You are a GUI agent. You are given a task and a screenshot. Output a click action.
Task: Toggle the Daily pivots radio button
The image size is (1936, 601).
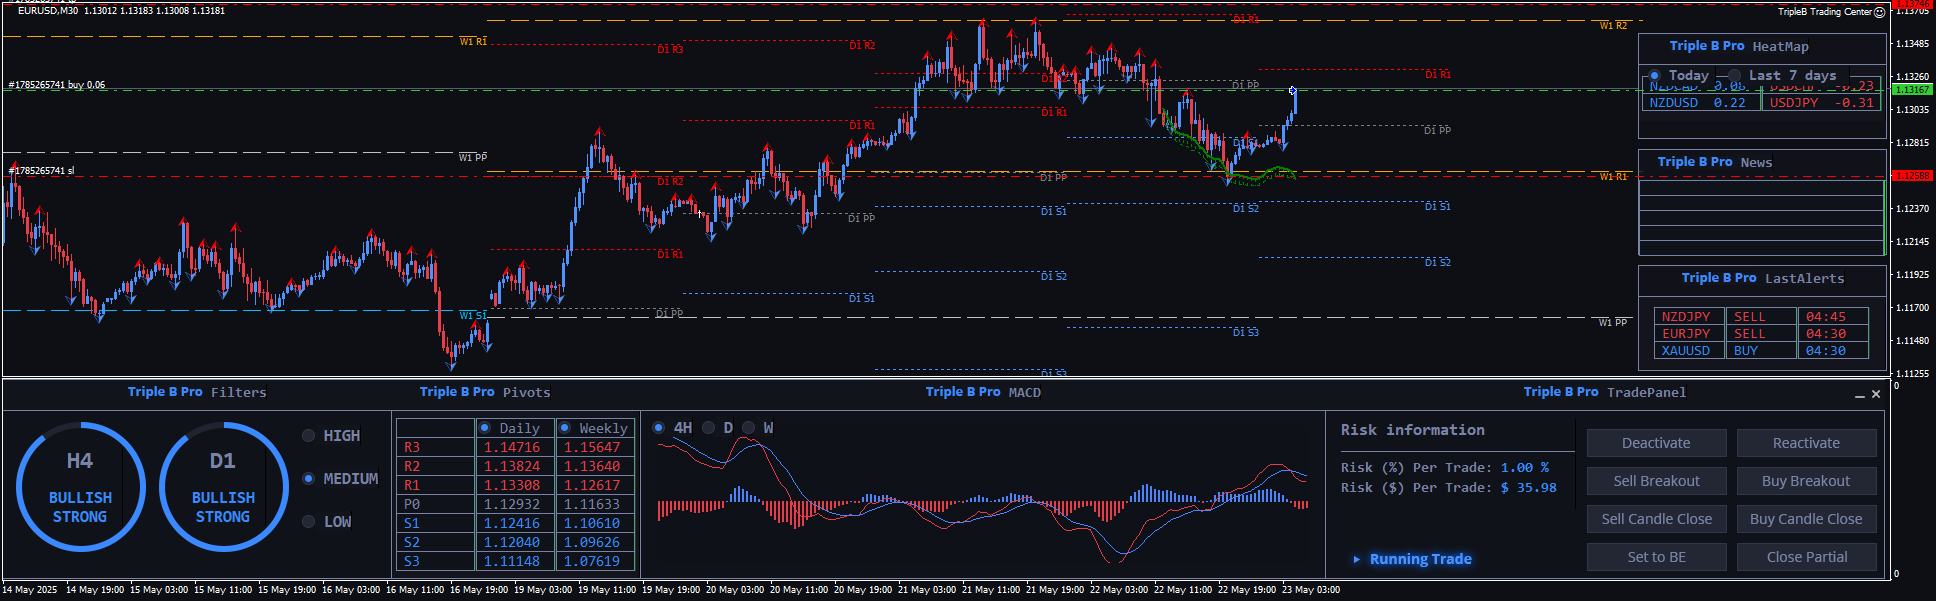[x=485, y=428]
